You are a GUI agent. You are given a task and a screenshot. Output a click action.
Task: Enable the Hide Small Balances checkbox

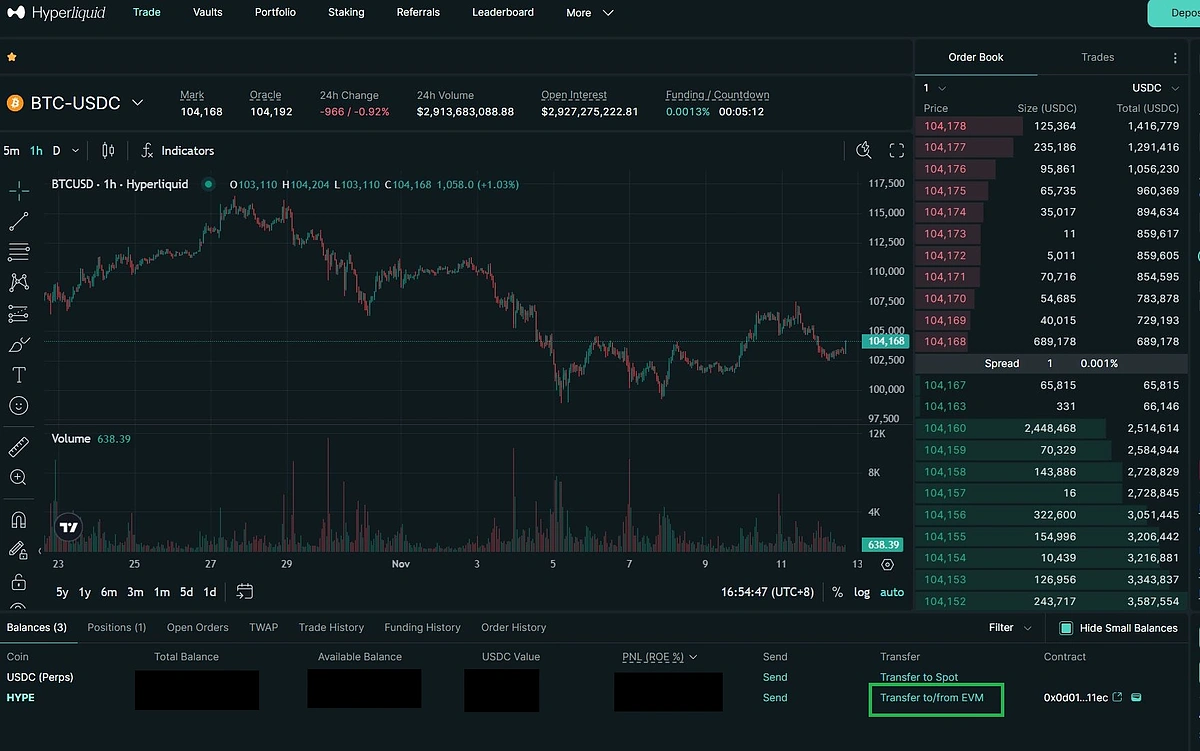(x=1065, y=628)
